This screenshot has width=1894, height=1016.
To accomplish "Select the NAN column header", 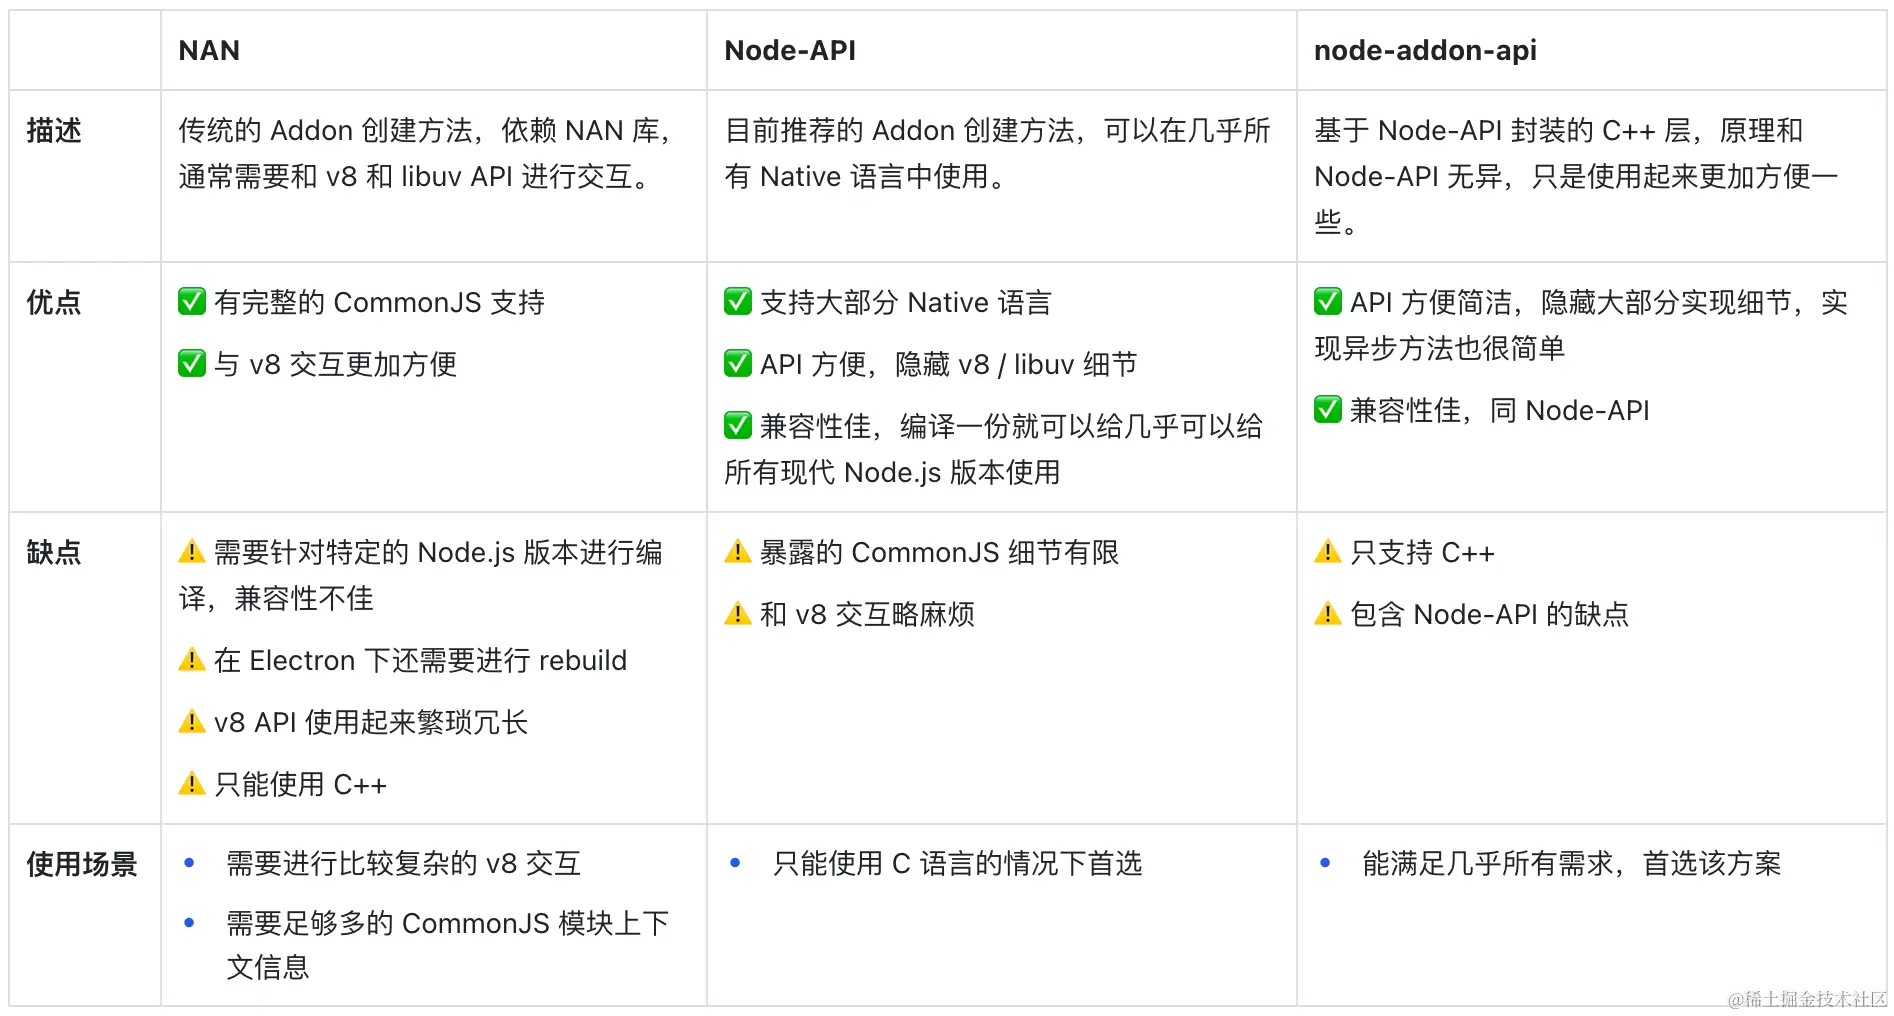I will coord(209,50).
